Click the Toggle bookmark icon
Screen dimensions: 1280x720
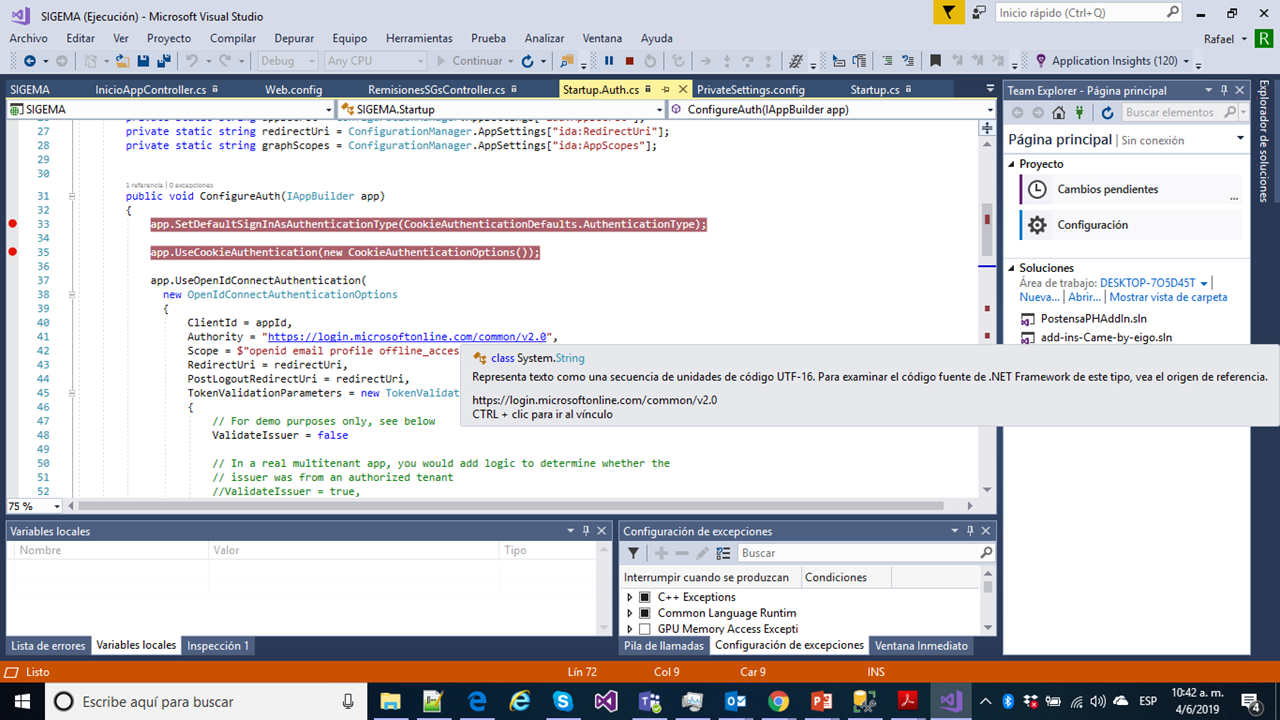(936, 61)
